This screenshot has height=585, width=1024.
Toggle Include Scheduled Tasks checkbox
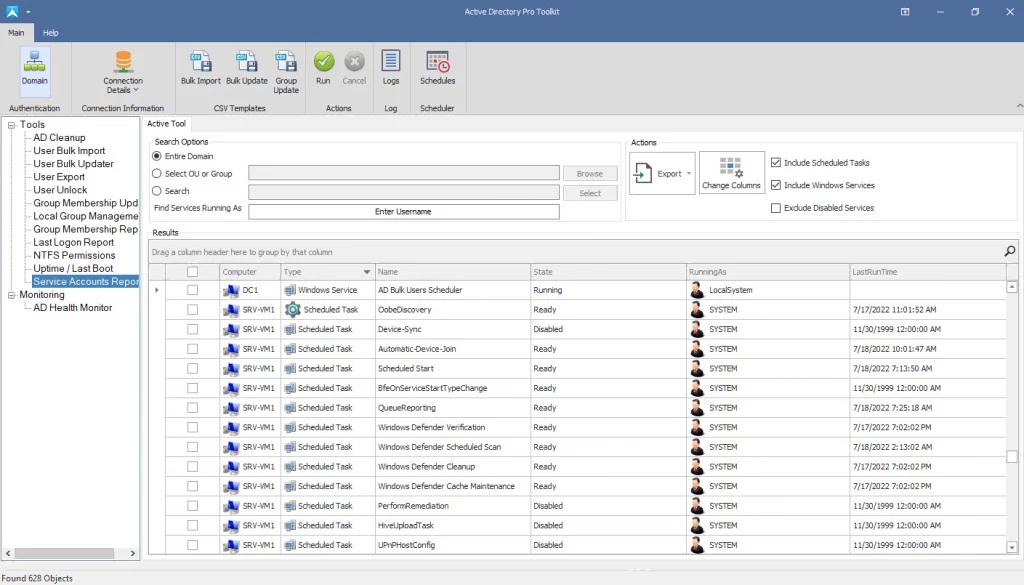[776, 163]
